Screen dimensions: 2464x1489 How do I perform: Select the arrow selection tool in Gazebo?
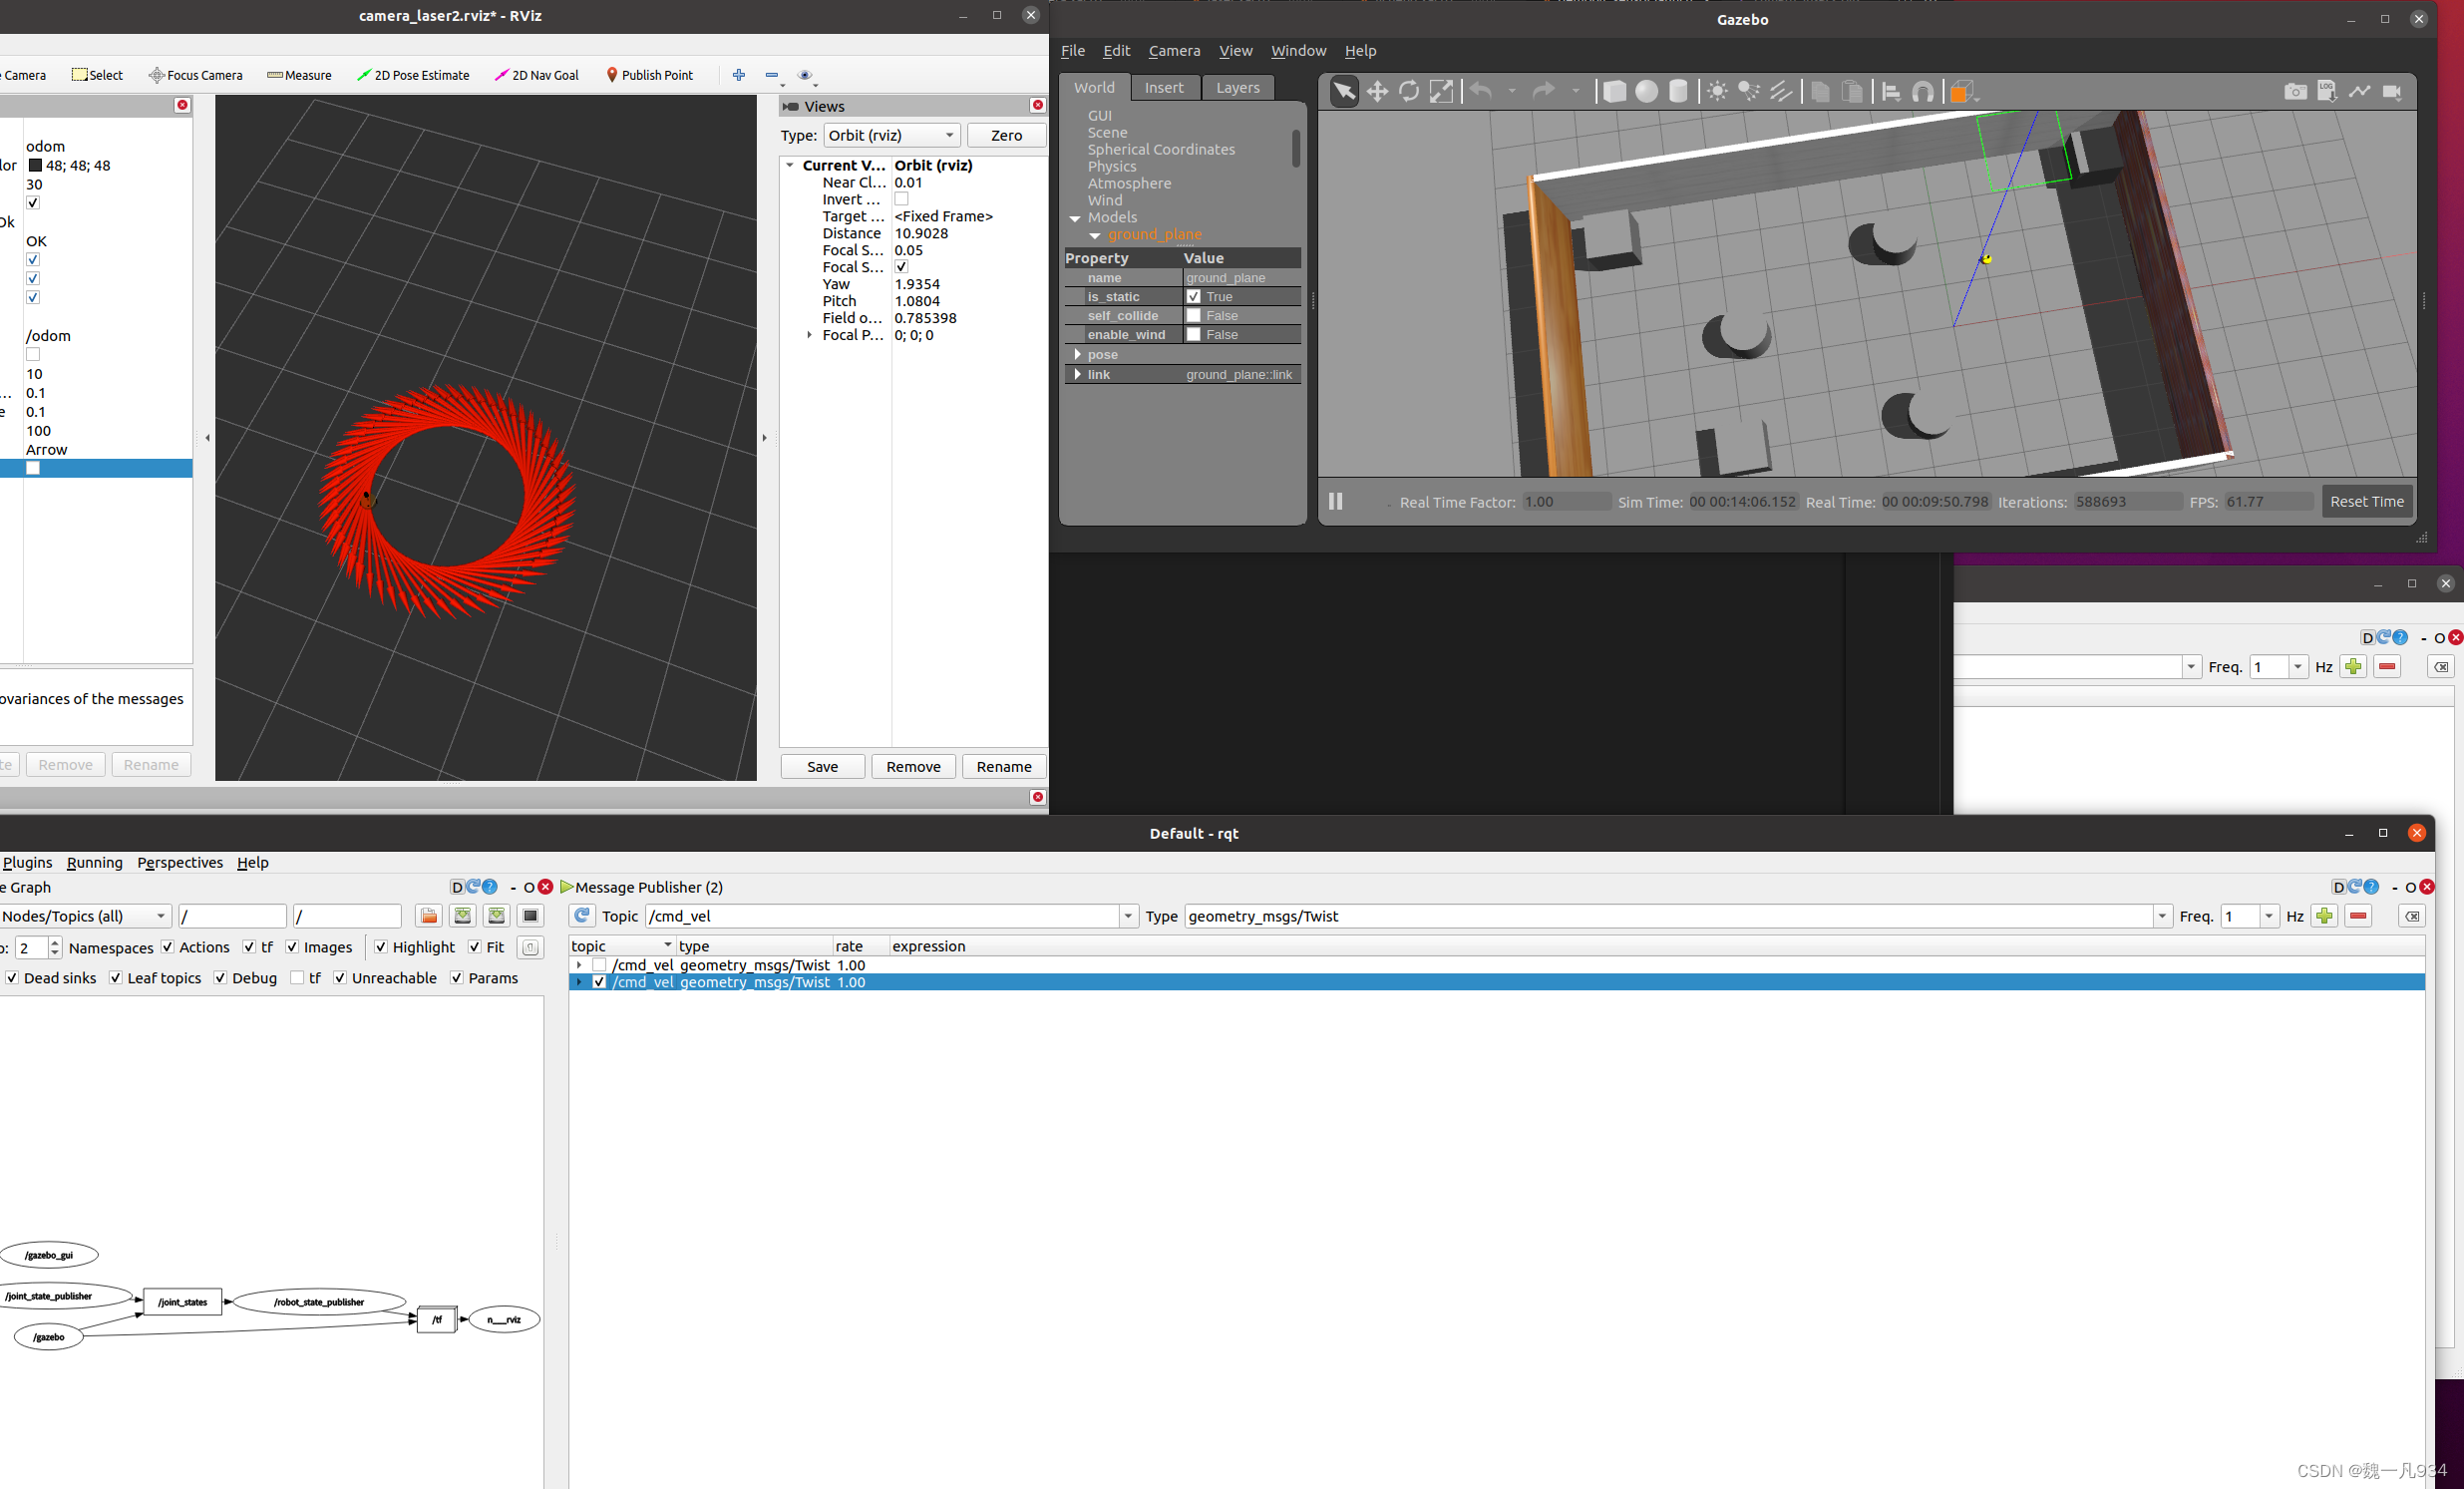click(1343, 92)
